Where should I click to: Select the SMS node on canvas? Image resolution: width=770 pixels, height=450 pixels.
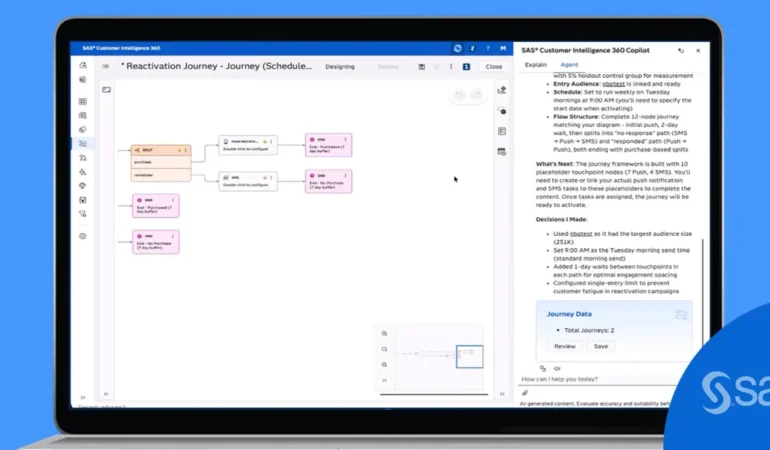(248, 181)
